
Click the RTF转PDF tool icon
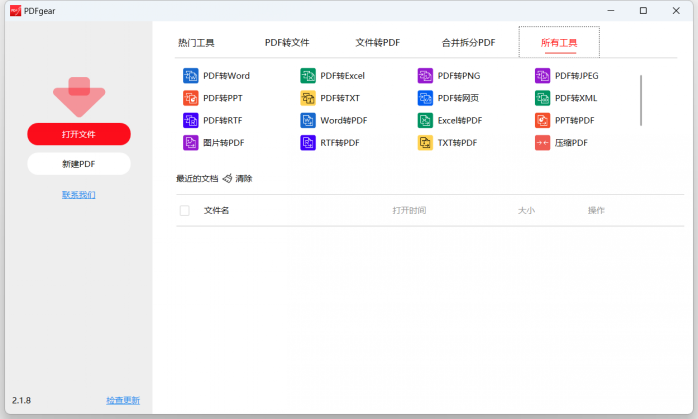point(308,142)
